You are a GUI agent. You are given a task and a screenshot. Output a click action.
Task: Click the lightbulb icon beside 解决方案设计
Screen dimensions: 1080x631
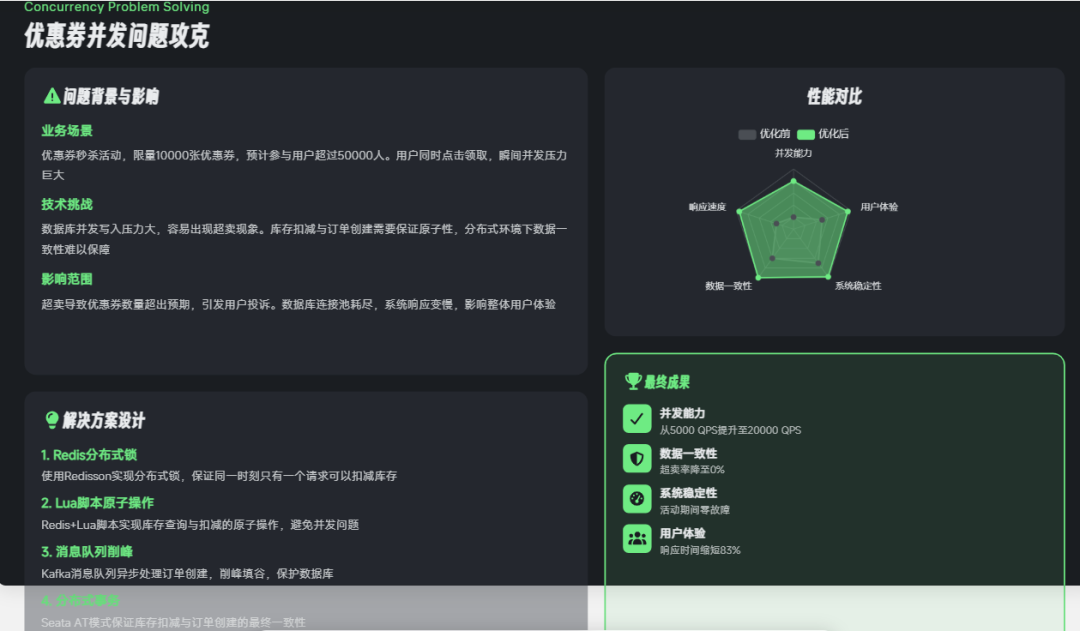[52, 420]
